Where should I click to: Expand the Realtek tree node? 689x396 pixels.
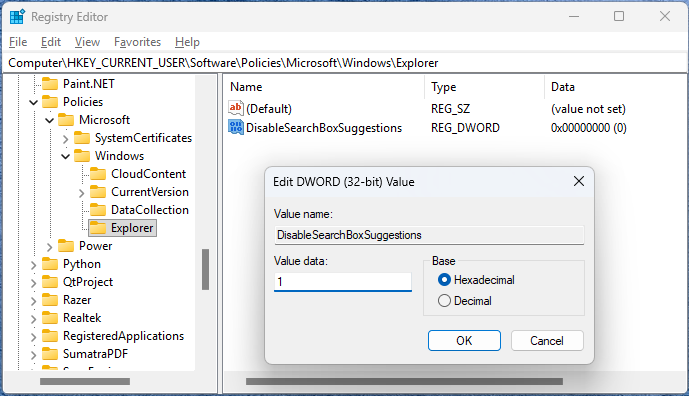[33, 319]
